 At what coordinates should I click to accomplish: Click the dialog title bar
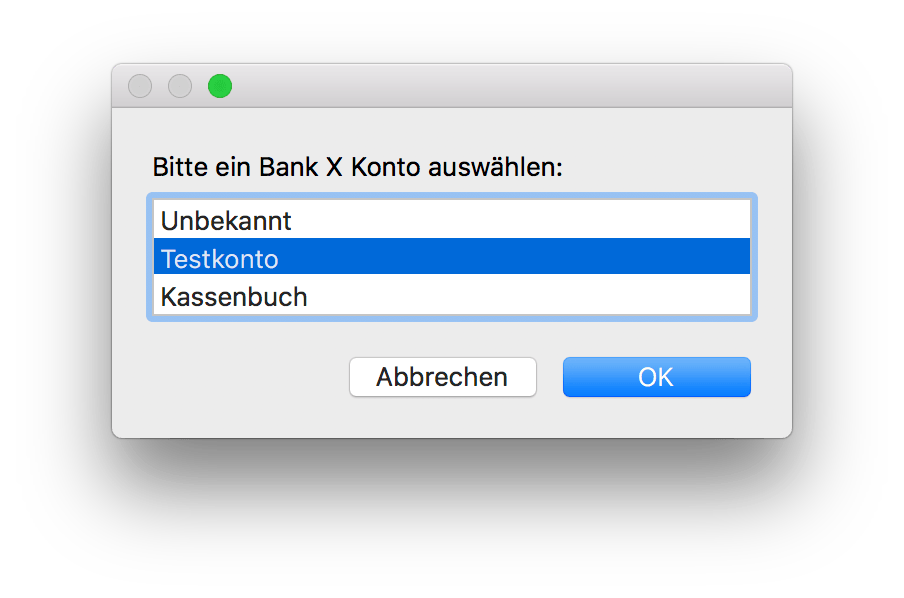tap(450, 86)
